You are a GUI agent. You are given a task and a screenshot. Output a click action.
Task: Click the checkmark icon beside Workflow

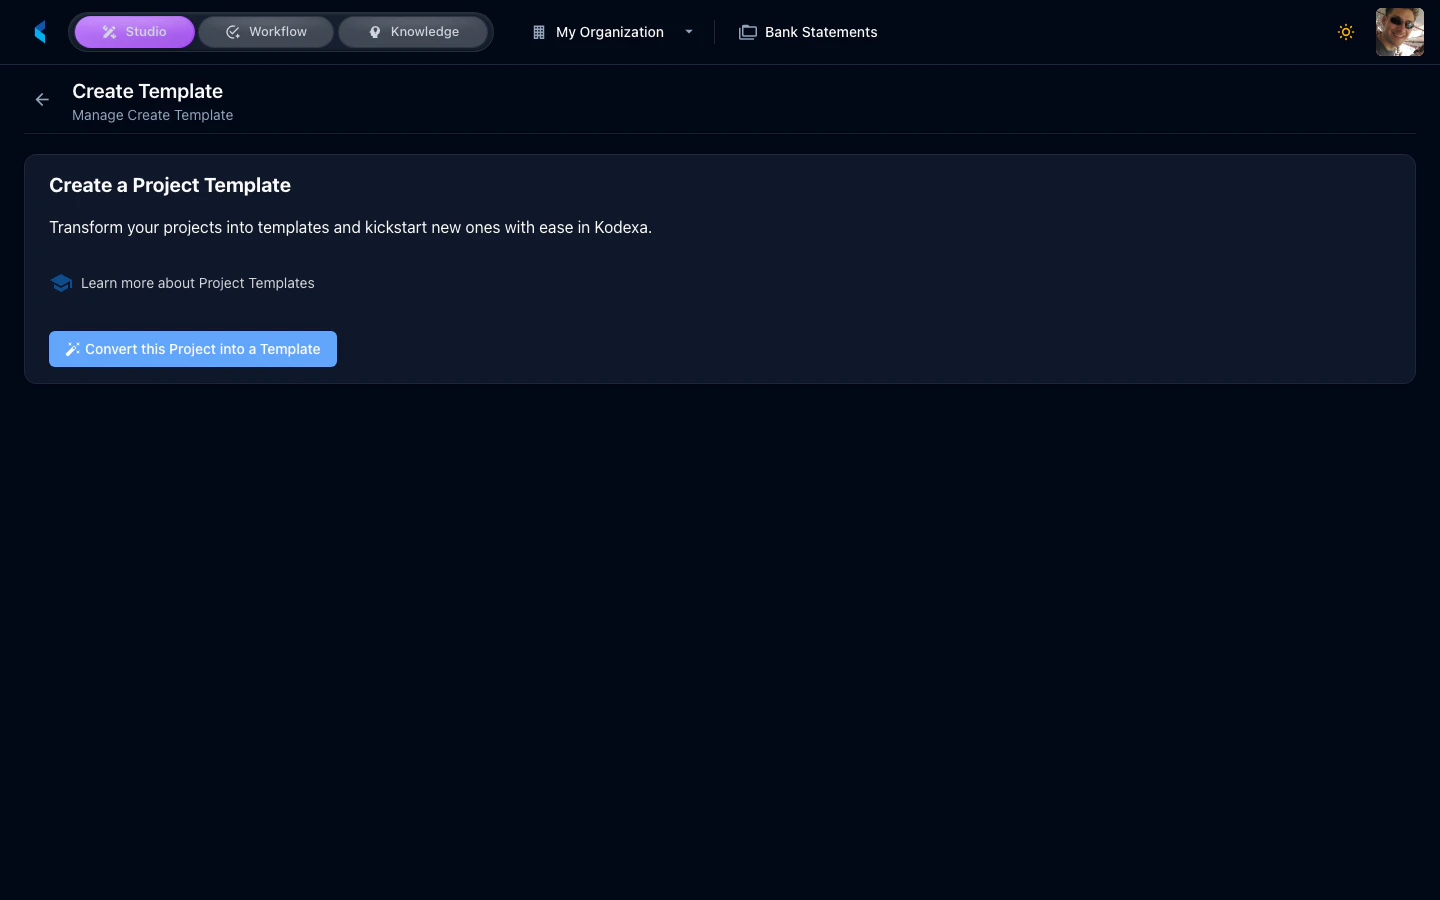[231, 31]
